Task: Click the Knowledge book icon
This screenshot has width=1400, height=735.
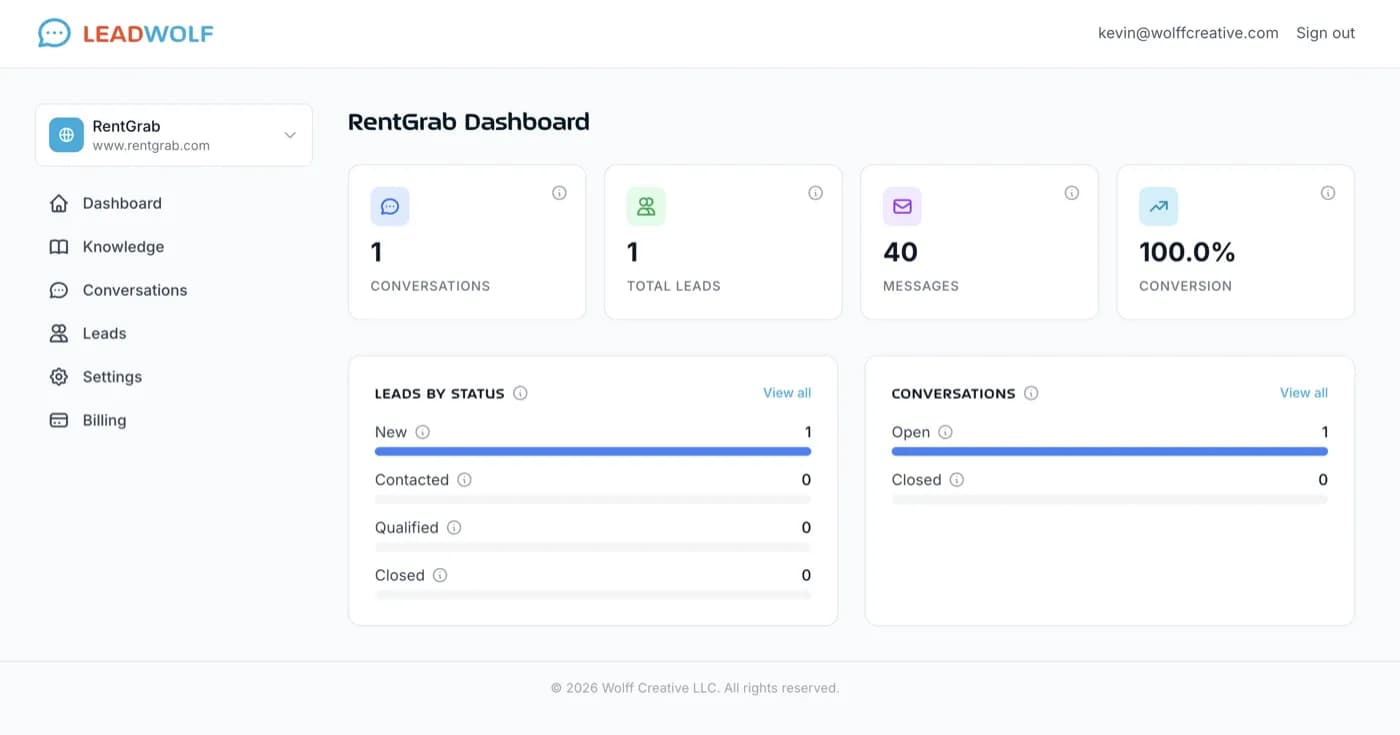Action: click(59, 247)
